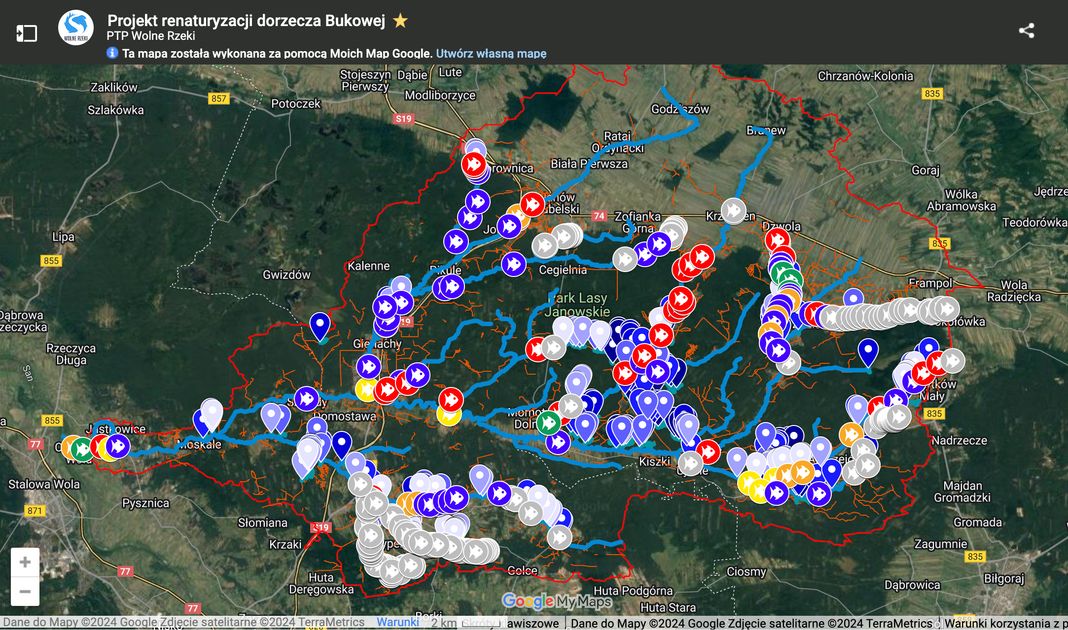
Task: Click the Gwizdów map label
Action: 287,274
